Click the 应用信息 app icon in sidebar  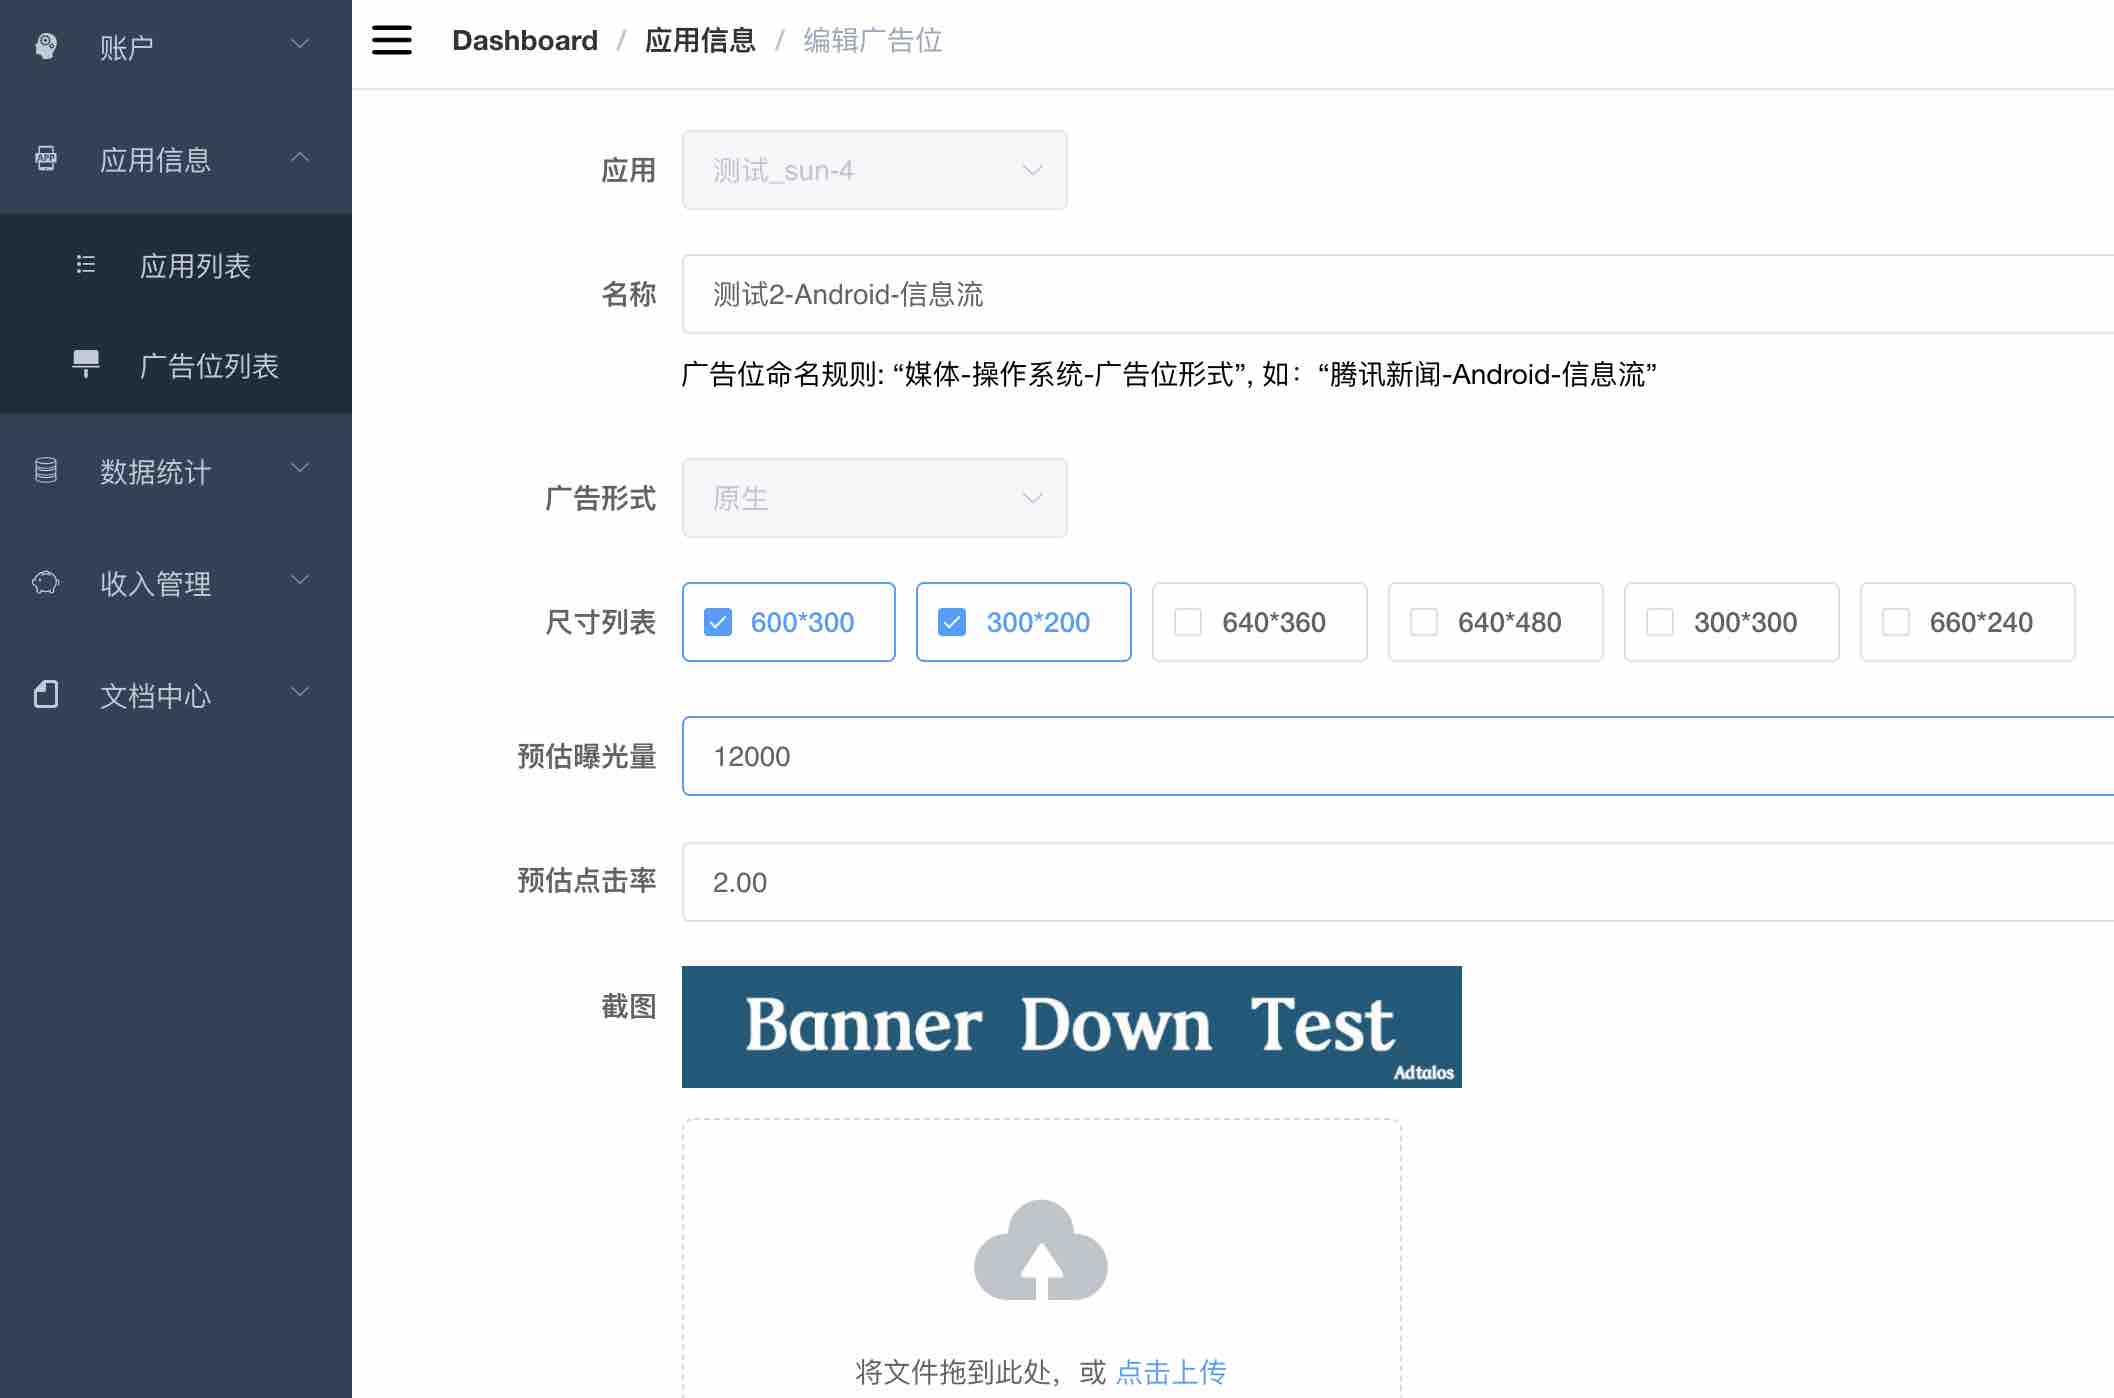(x=46, y=159)
